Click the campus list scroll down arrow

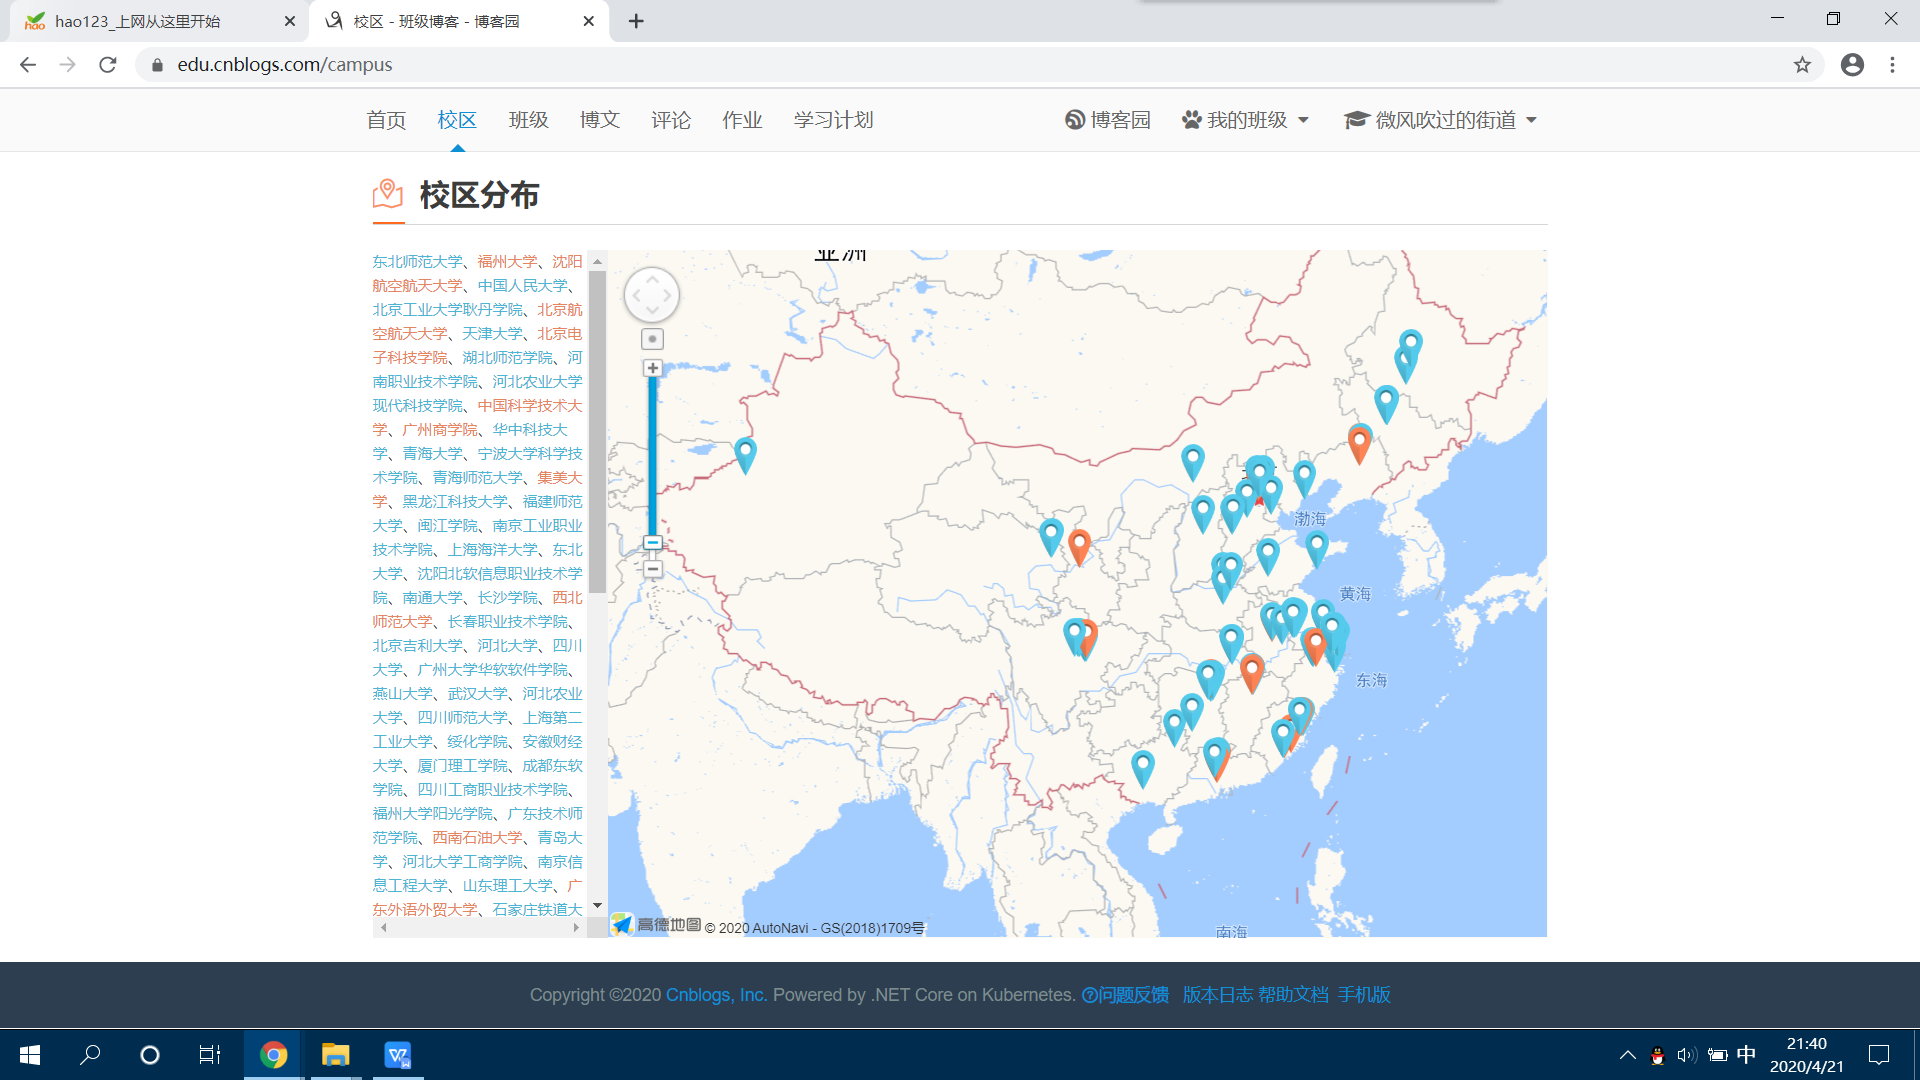pos(598,906)
